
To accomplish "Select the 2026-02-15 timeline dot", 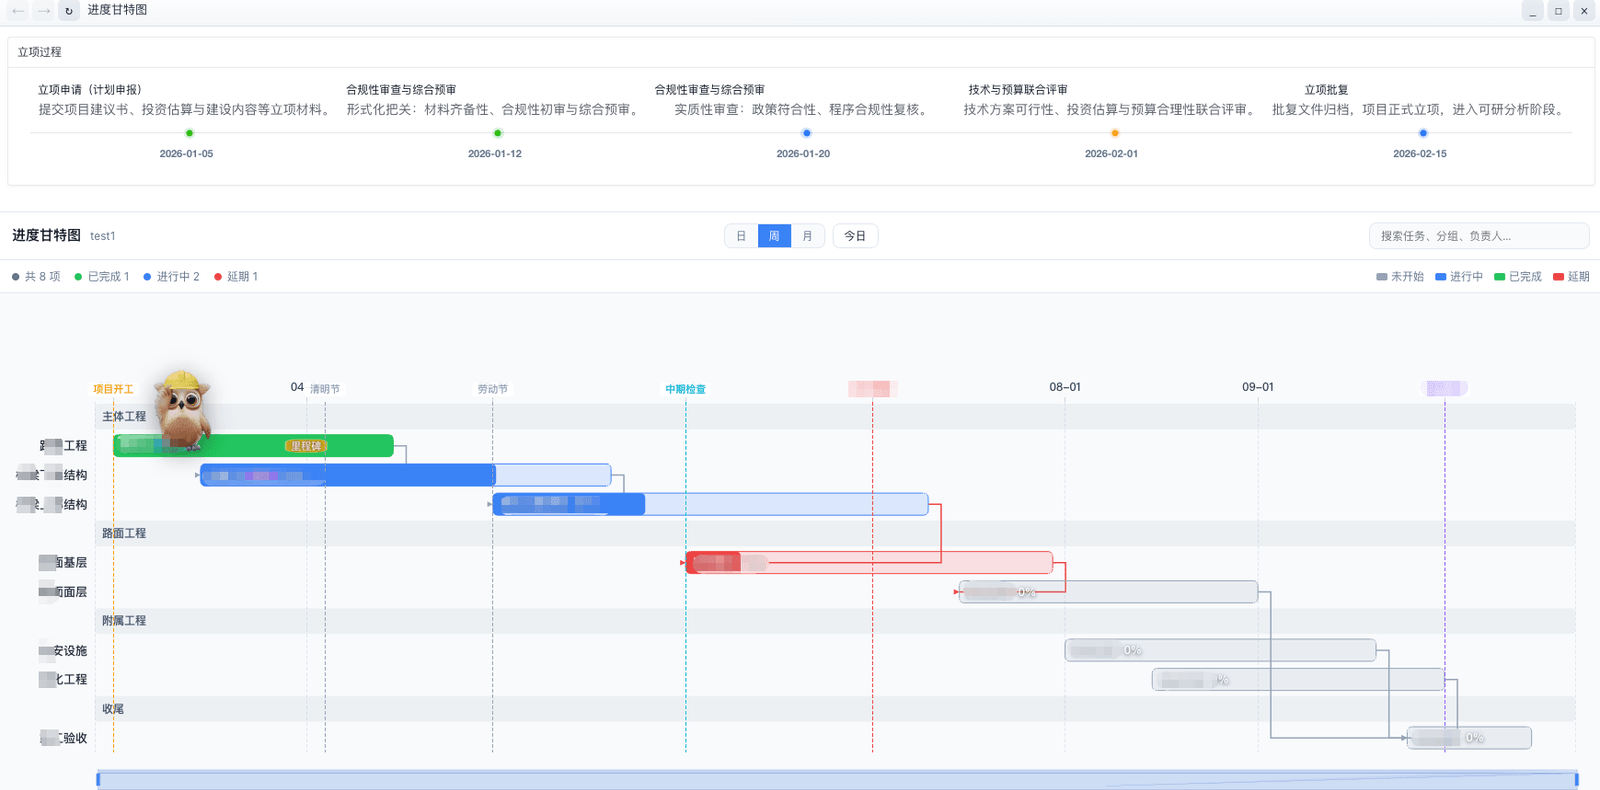I will point(1423,133).
